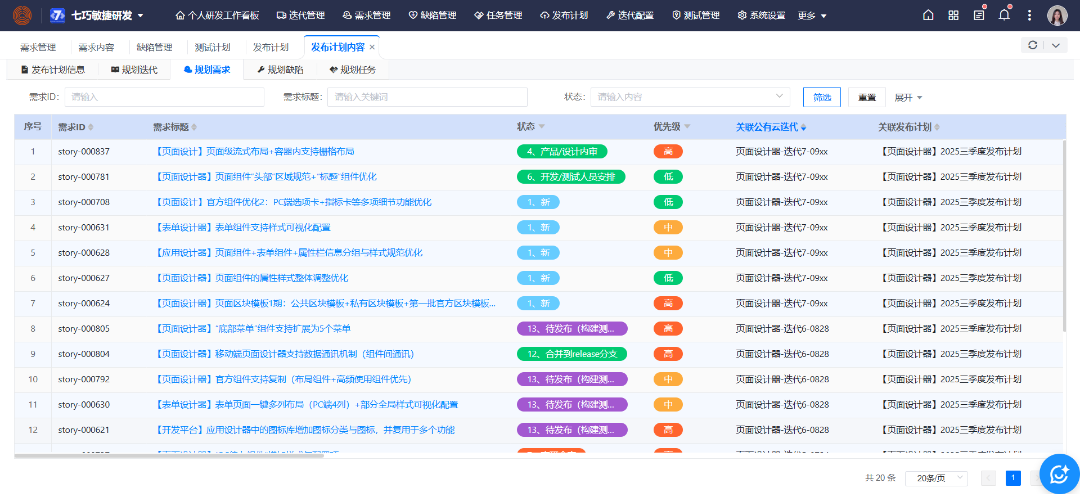
Task: Expand the 展开 filter options
Action: pos(908,97)
